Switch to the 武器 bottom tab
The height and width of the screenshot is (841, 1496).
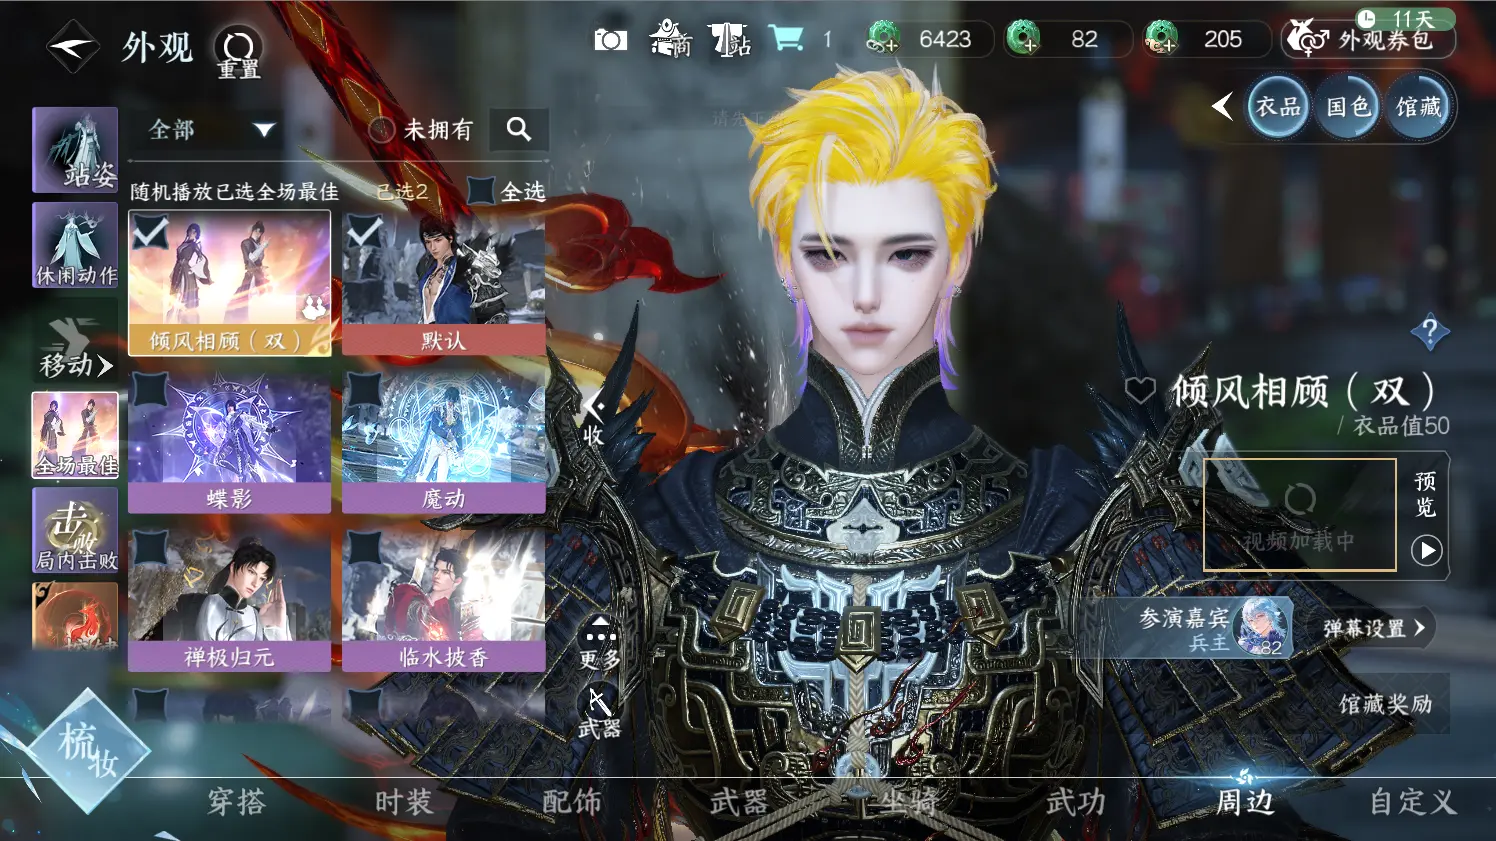(x=740, y=802)
